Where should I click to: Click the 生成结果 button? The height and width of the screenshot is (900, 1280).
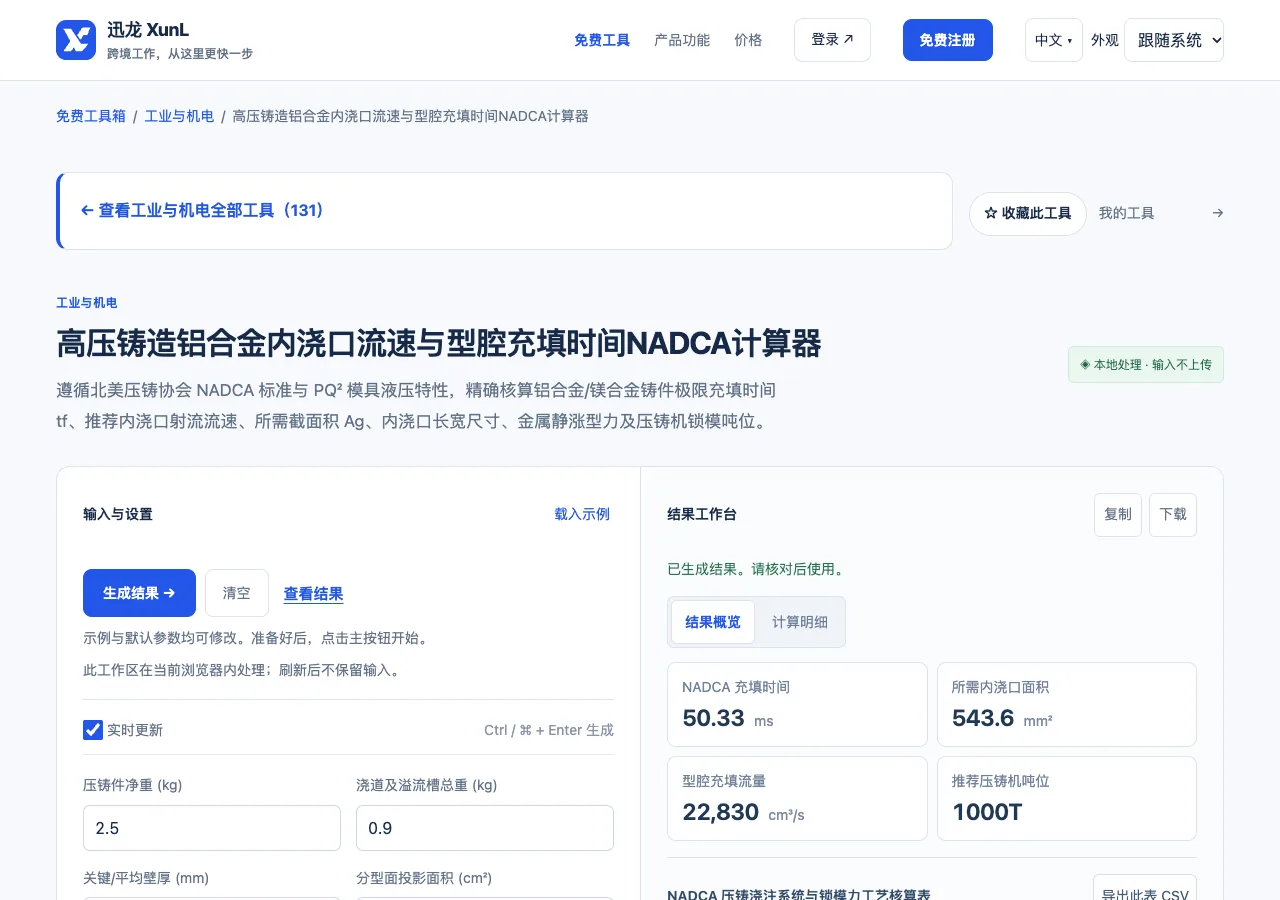[139, 593]
